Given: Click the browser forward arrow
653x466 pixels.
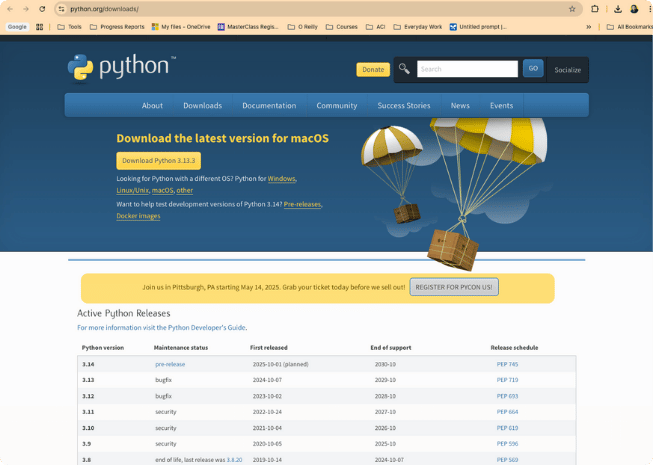Looking at the screenshot, I should click(26, 9).
